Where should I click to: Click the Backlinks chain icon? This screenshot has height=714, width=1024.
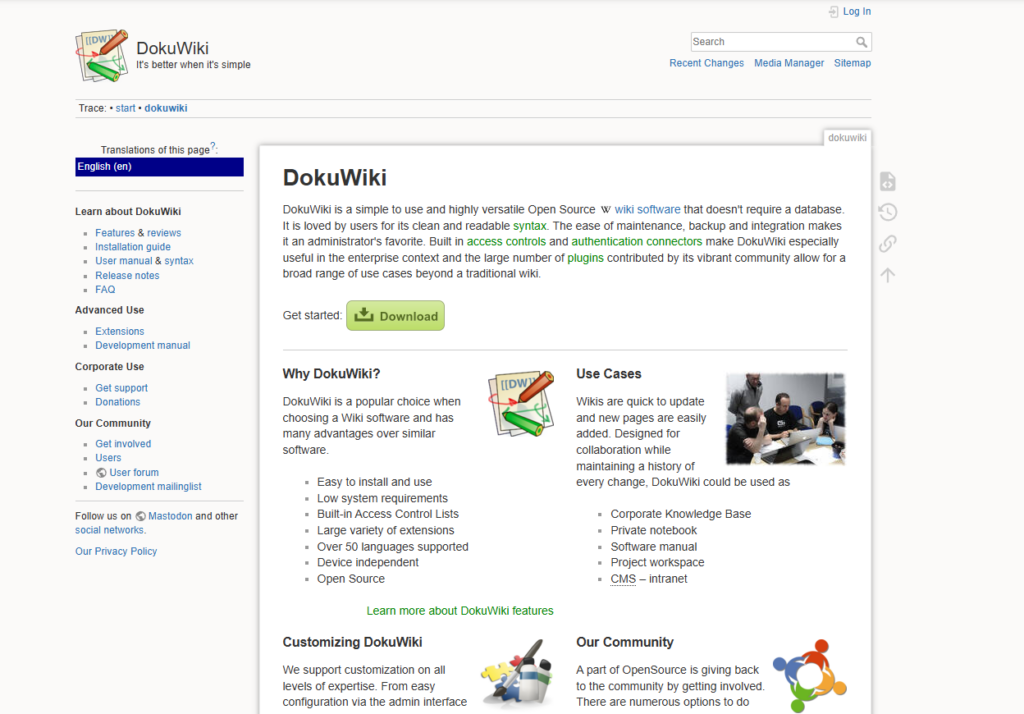pyautogui.click(x=887, y=244)
